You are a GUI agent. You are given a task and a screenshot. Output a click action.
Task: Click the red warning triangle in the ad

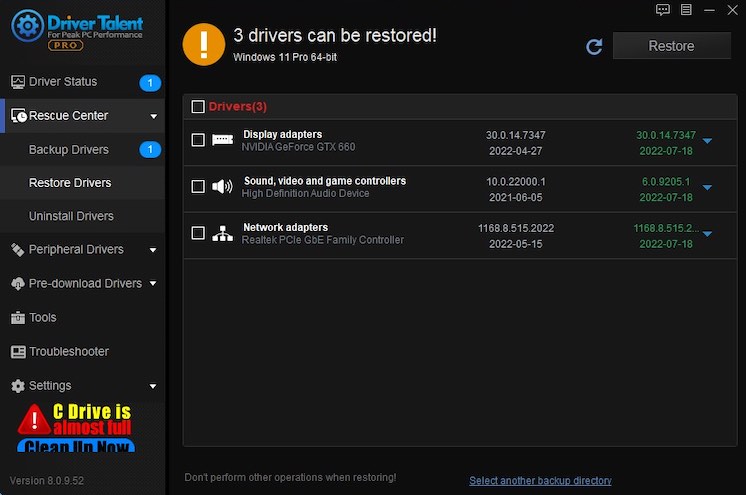[x=34, y=420]
